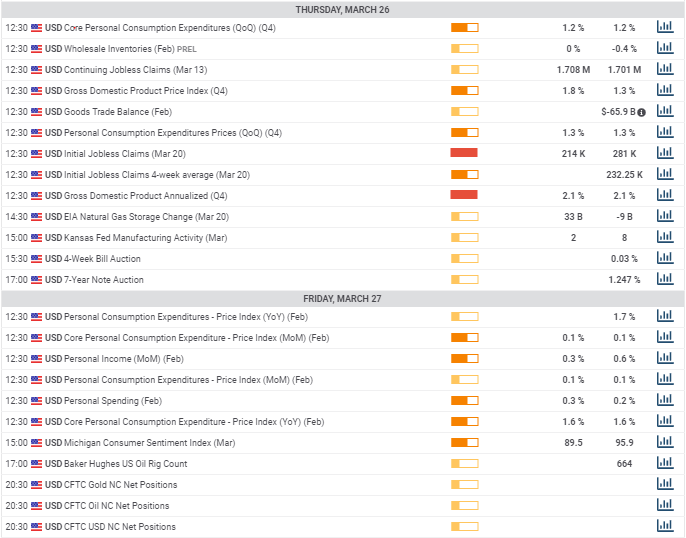View chart for Personal Income (MoM)
This screenshot has height=538, width=686.
point(664,358)
